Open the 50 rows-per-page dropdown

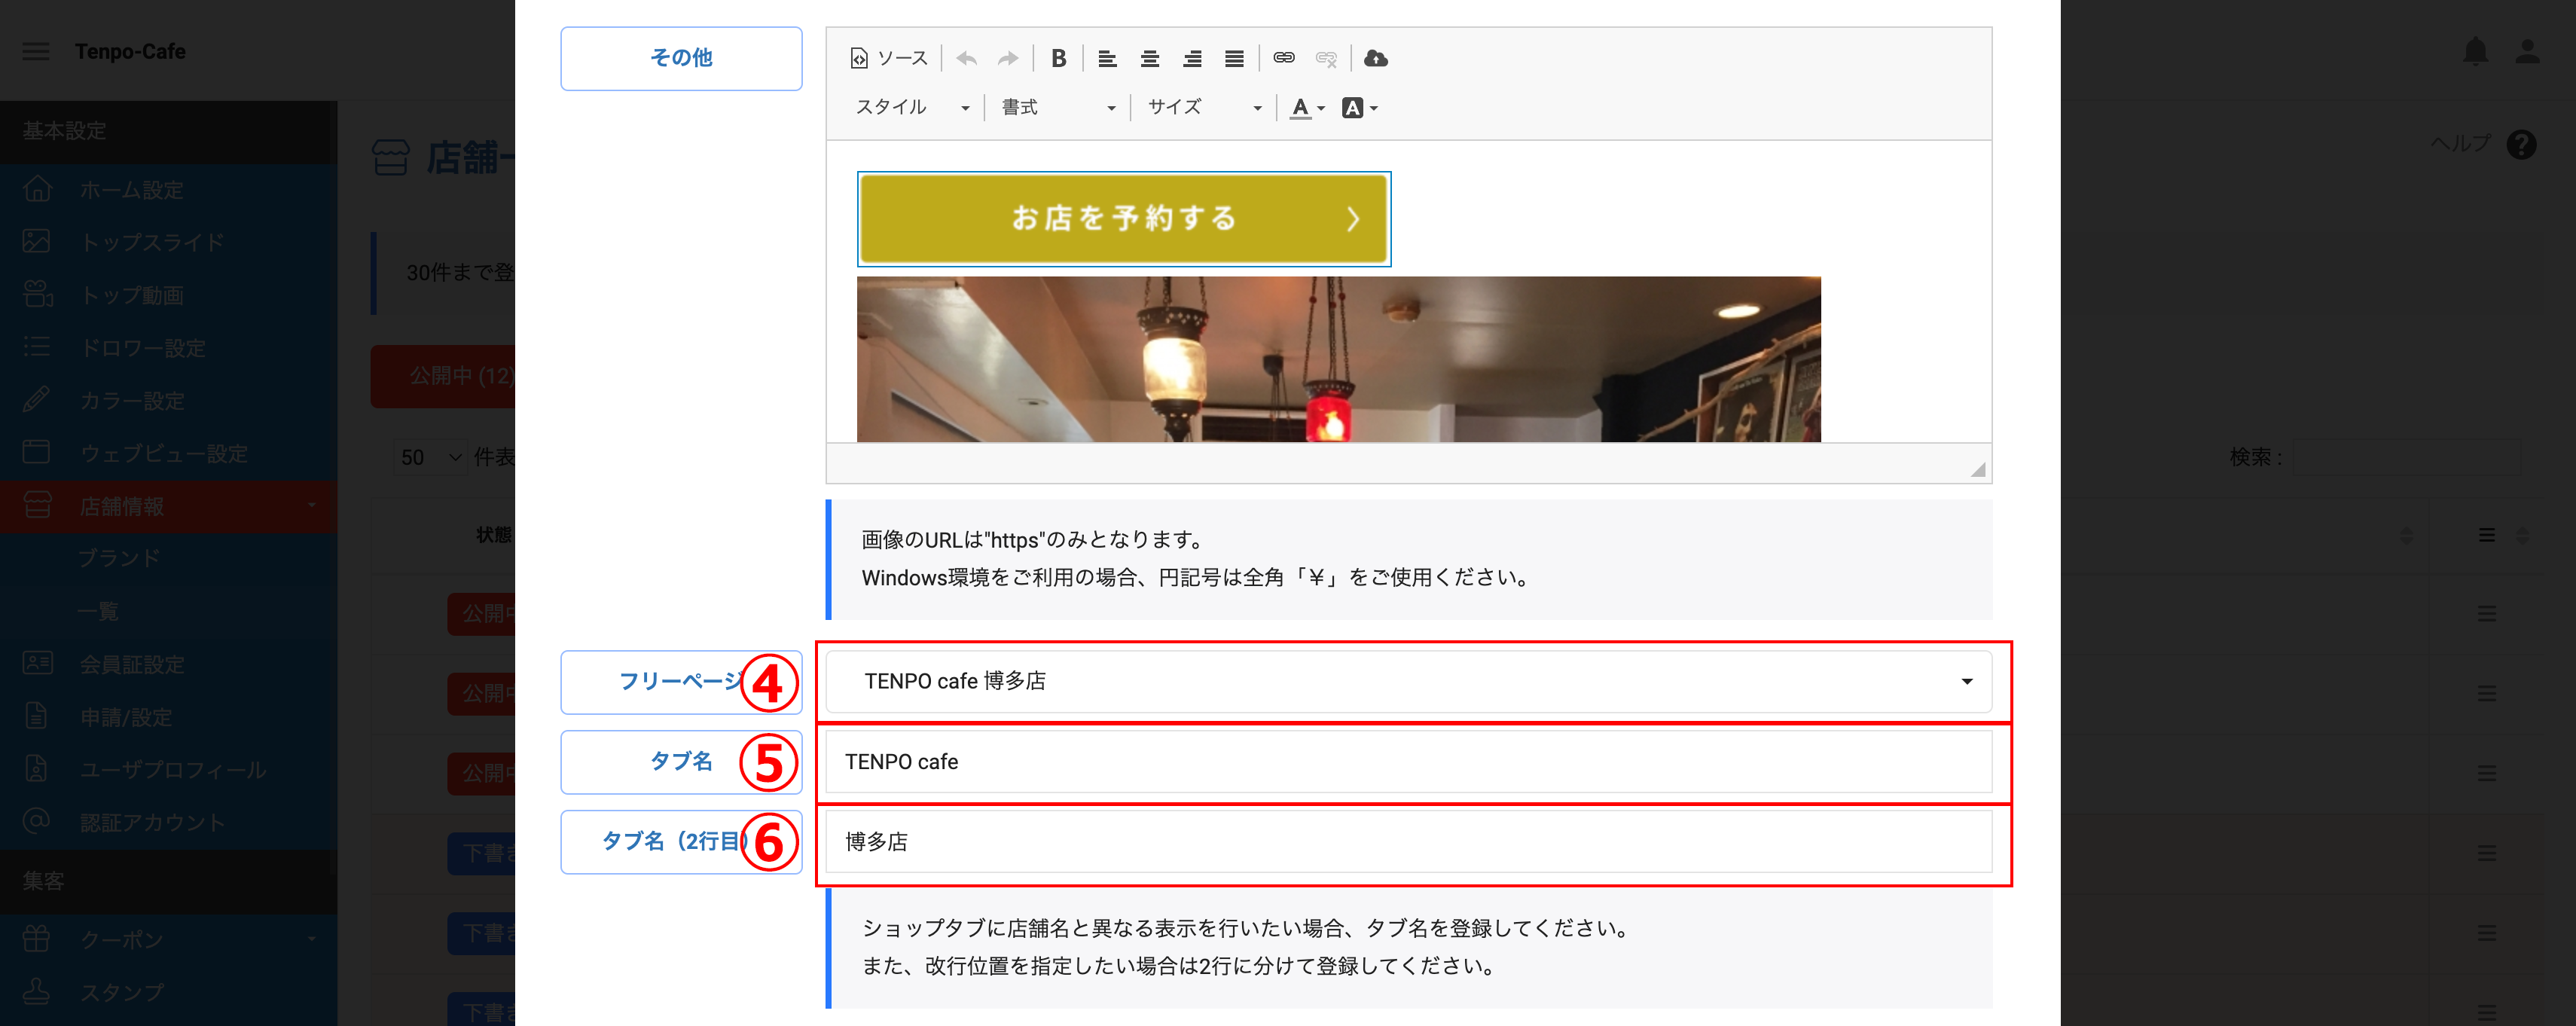[430, 457]
